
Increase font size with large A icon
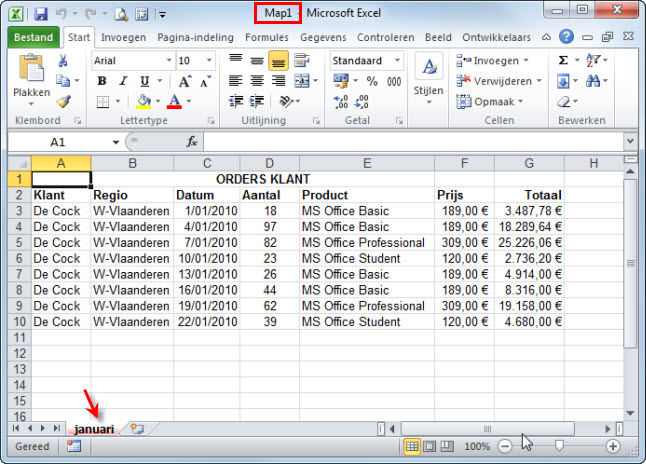tap(184, 81)
